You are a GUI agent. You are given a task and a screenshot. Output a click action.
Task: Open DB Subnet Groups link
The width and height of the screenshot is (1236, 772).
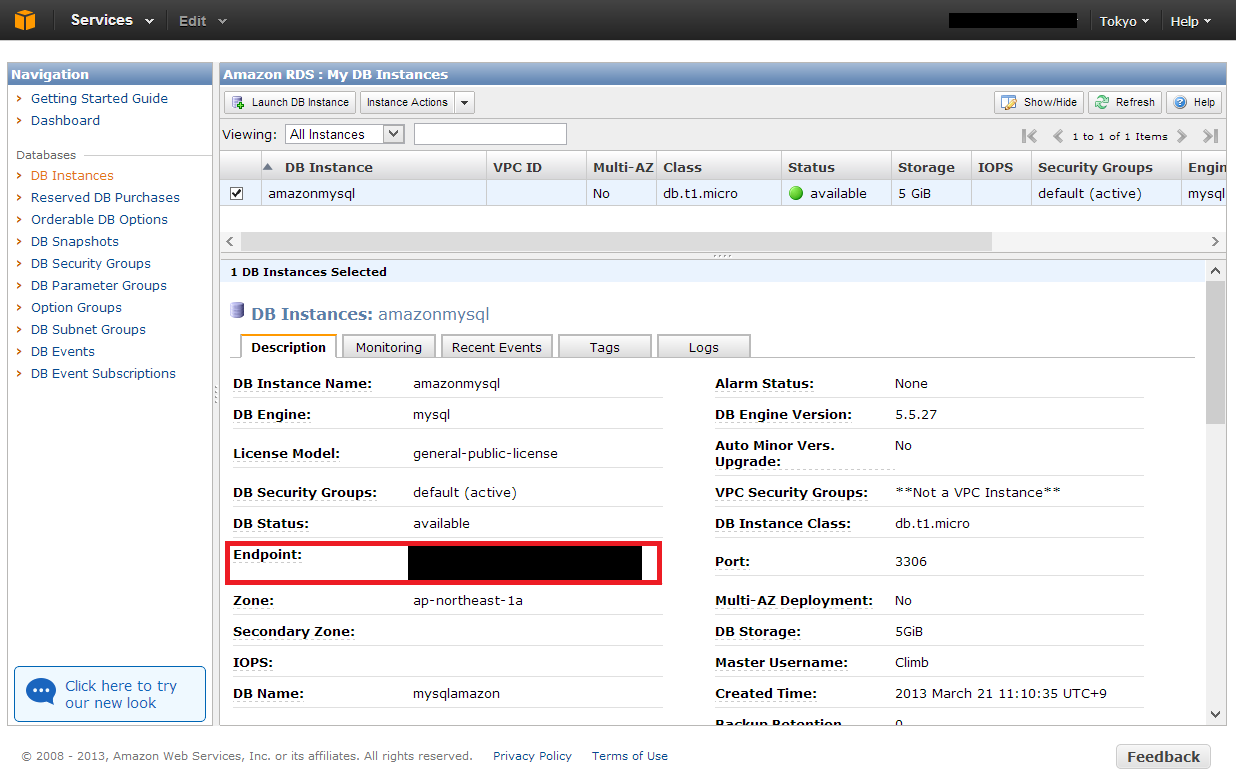click(x=88, y=329)
